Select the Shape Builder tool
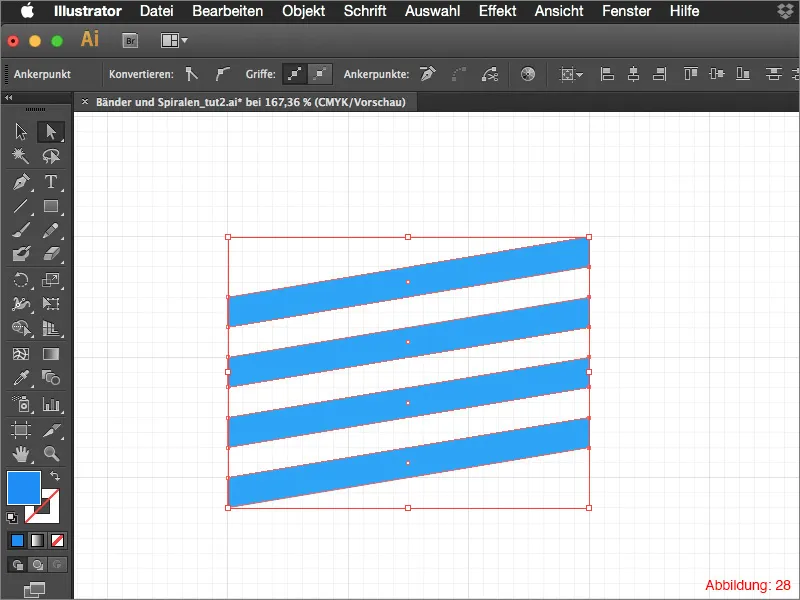Viewport: 800px width, 600px height. tap(21, 328)
